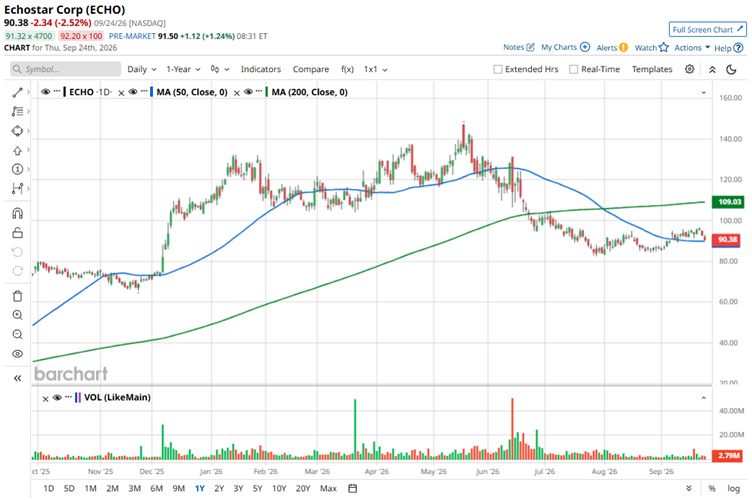This screenshot has height=500, width=752.
Task: Open Full Screen Chart
Action: click(x=707, y=30)
